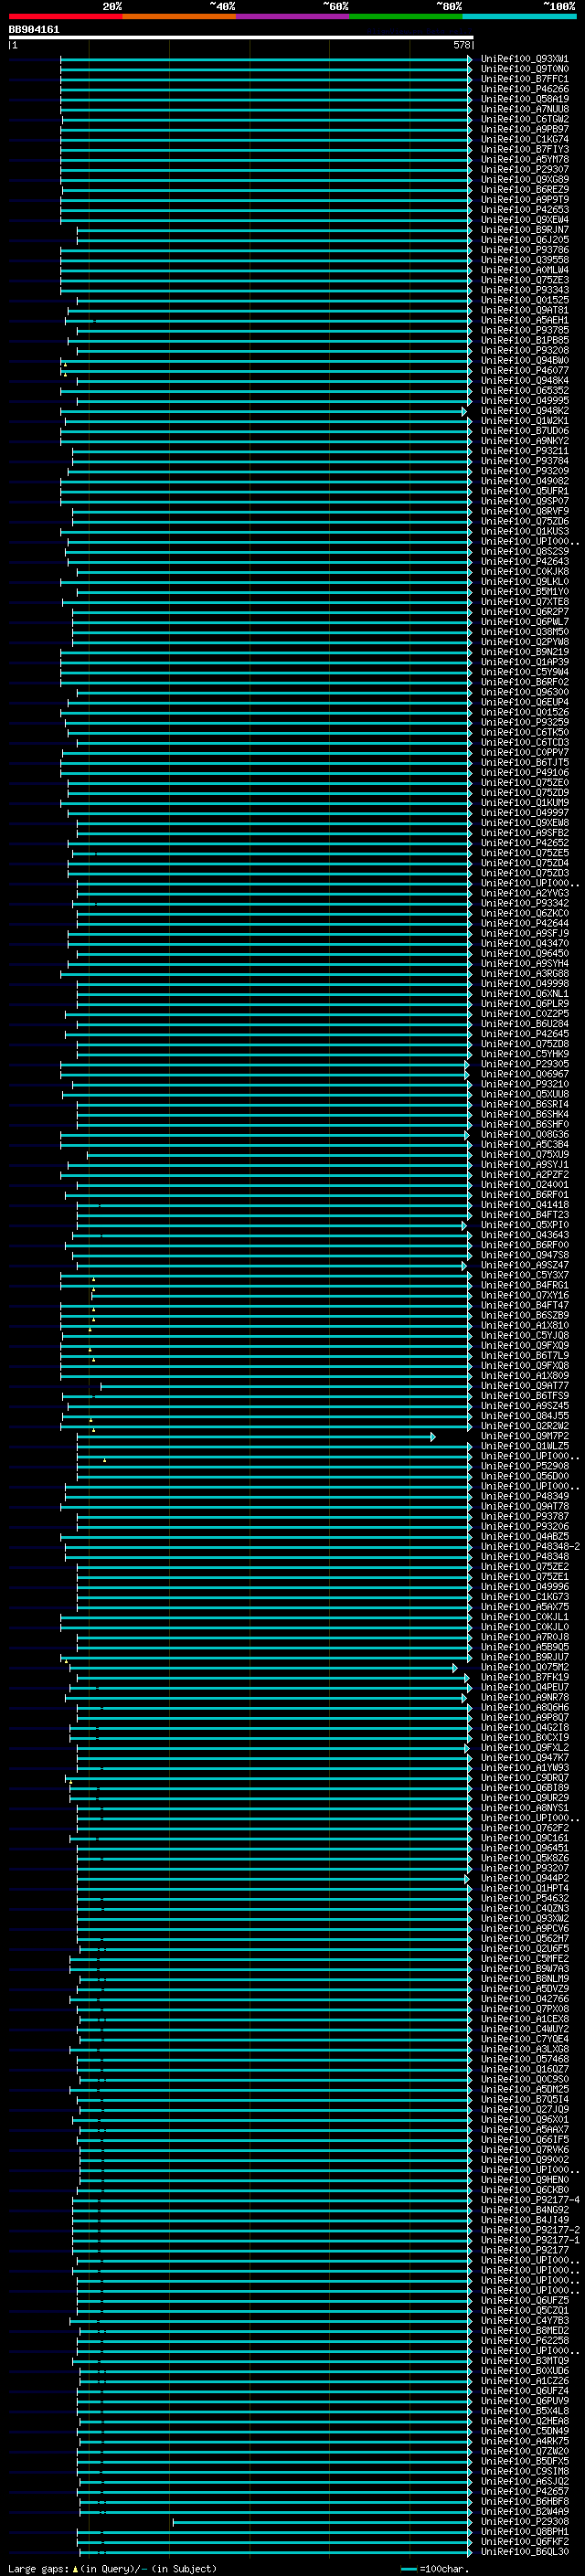Image resolution: width=585 pixels, height=2576 pixels.
Task: Select the UniRef100_O65352 label
Action: click(524, 391)
